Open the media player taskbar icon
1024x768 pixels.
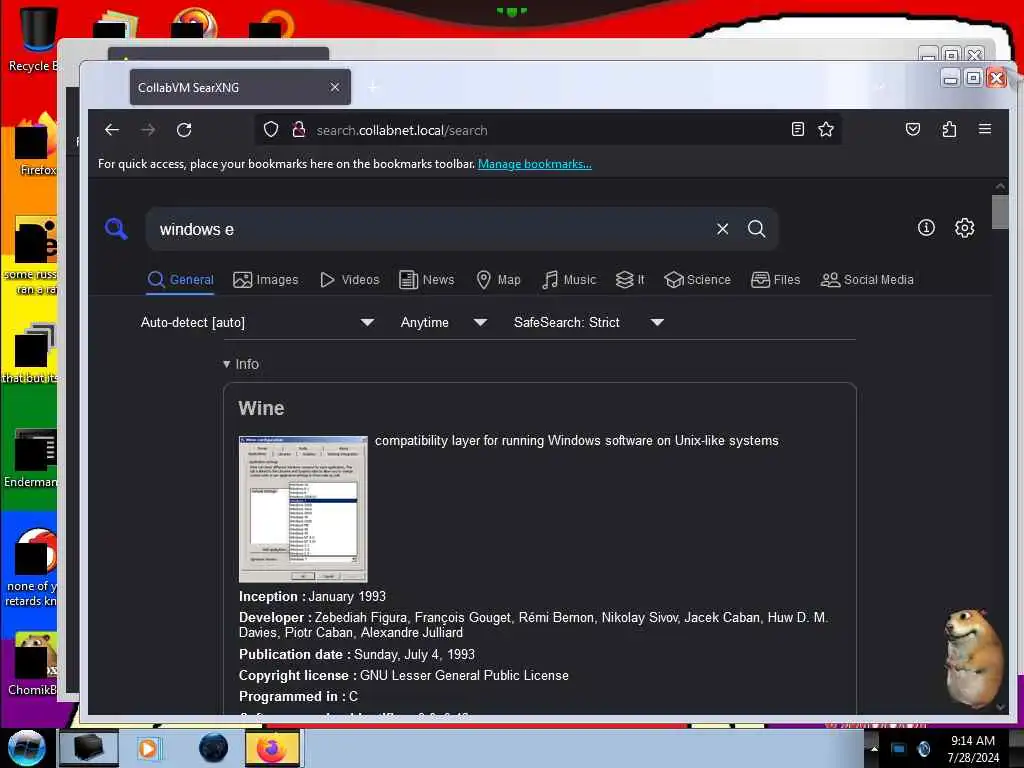[x=148, y=748]
